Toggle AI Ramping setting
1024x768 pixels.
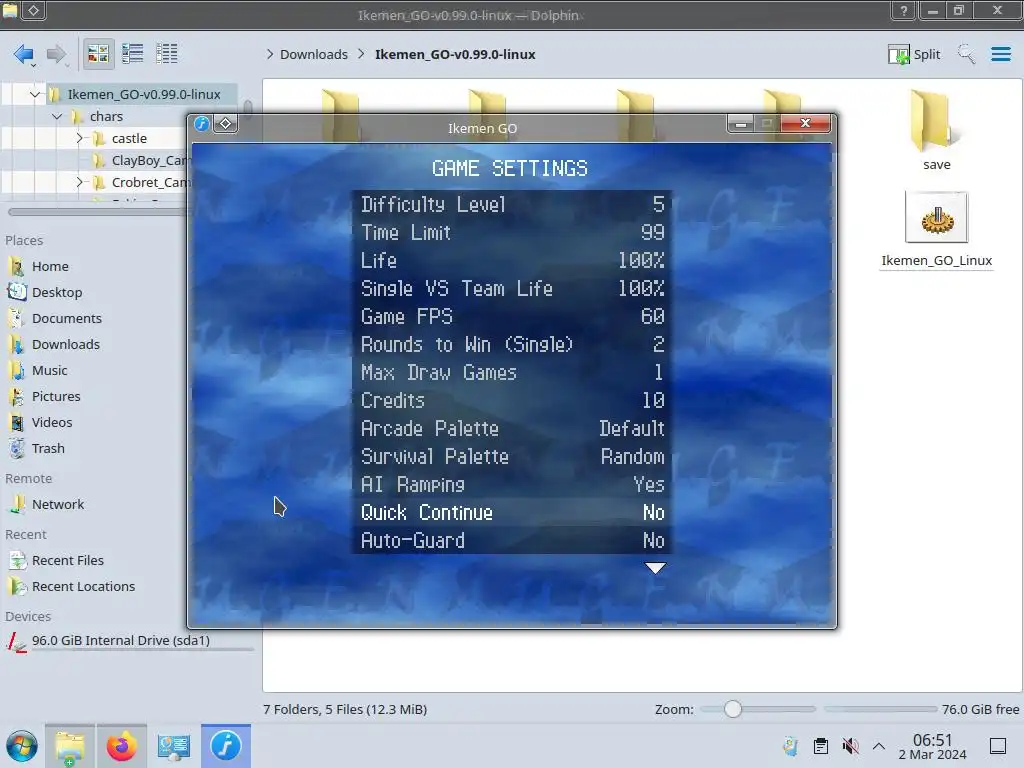pos(512,485)
